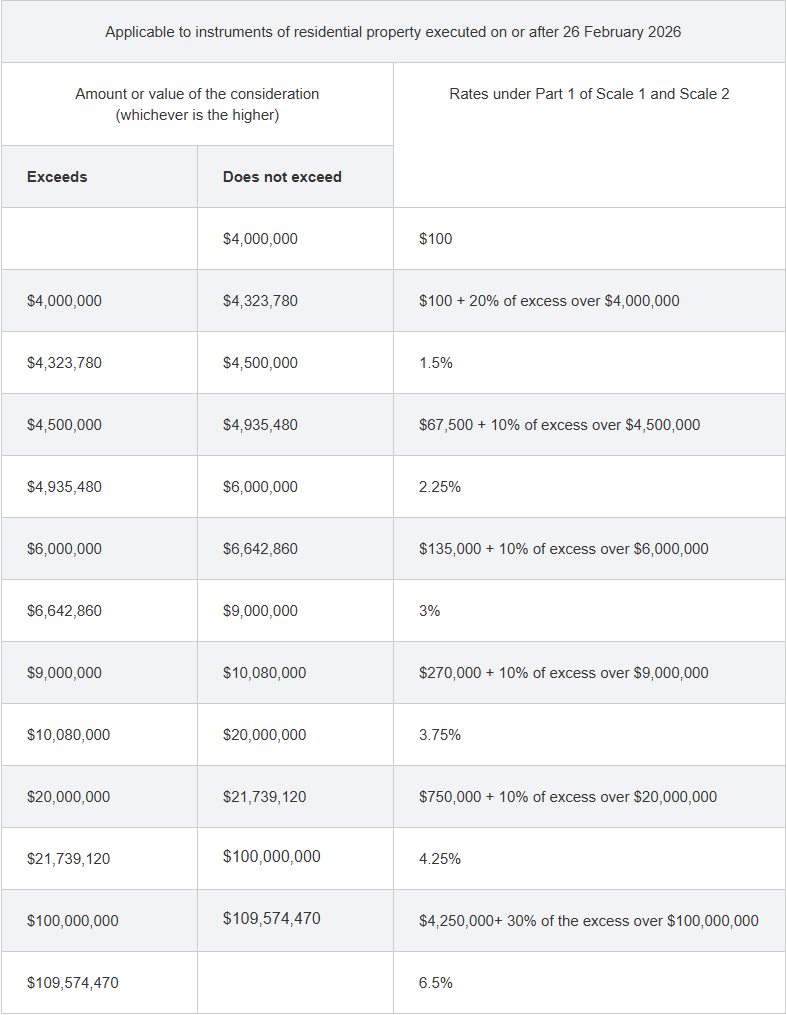
Task: Select the 3% rate cell
Action: pos(589,611)
